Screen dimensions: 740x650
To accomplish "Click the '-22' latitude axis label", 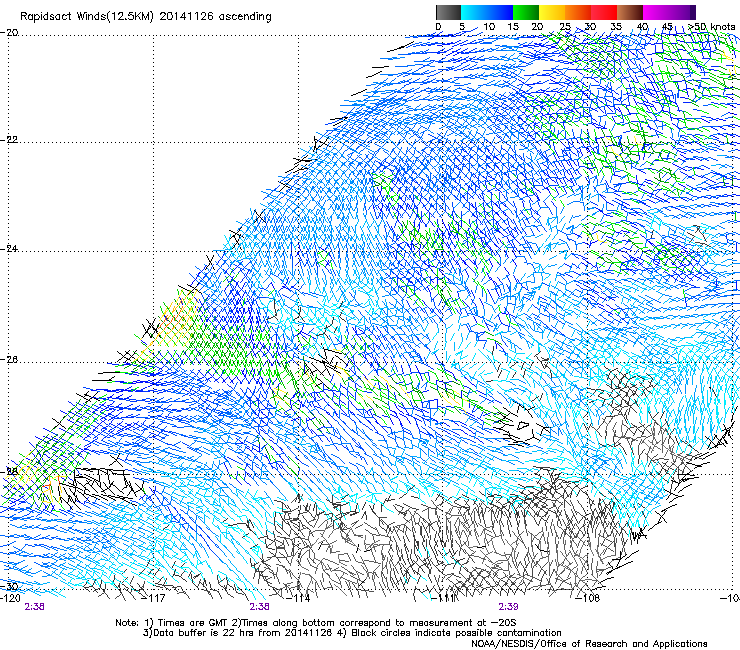I will [9, 140].
